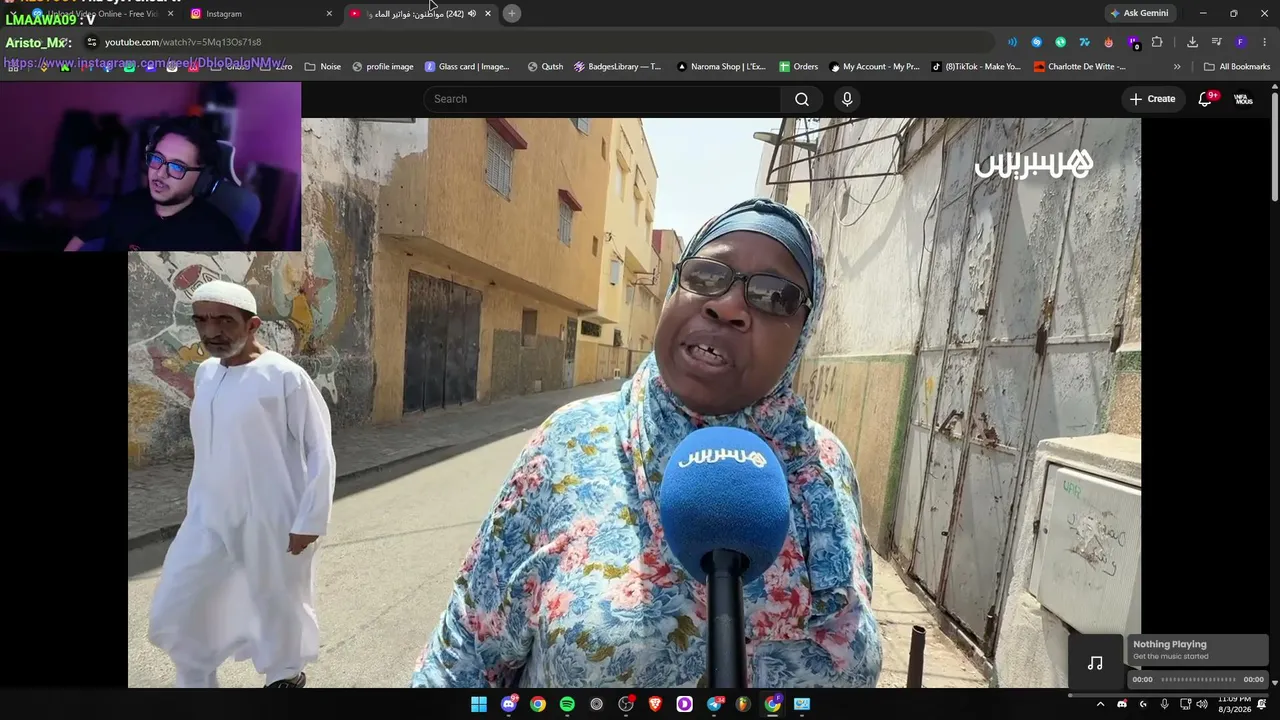Open the Chrome downloads panel
This screenshot has width=1280, height=720.
pyautogui.click(x=1192, y=42)
